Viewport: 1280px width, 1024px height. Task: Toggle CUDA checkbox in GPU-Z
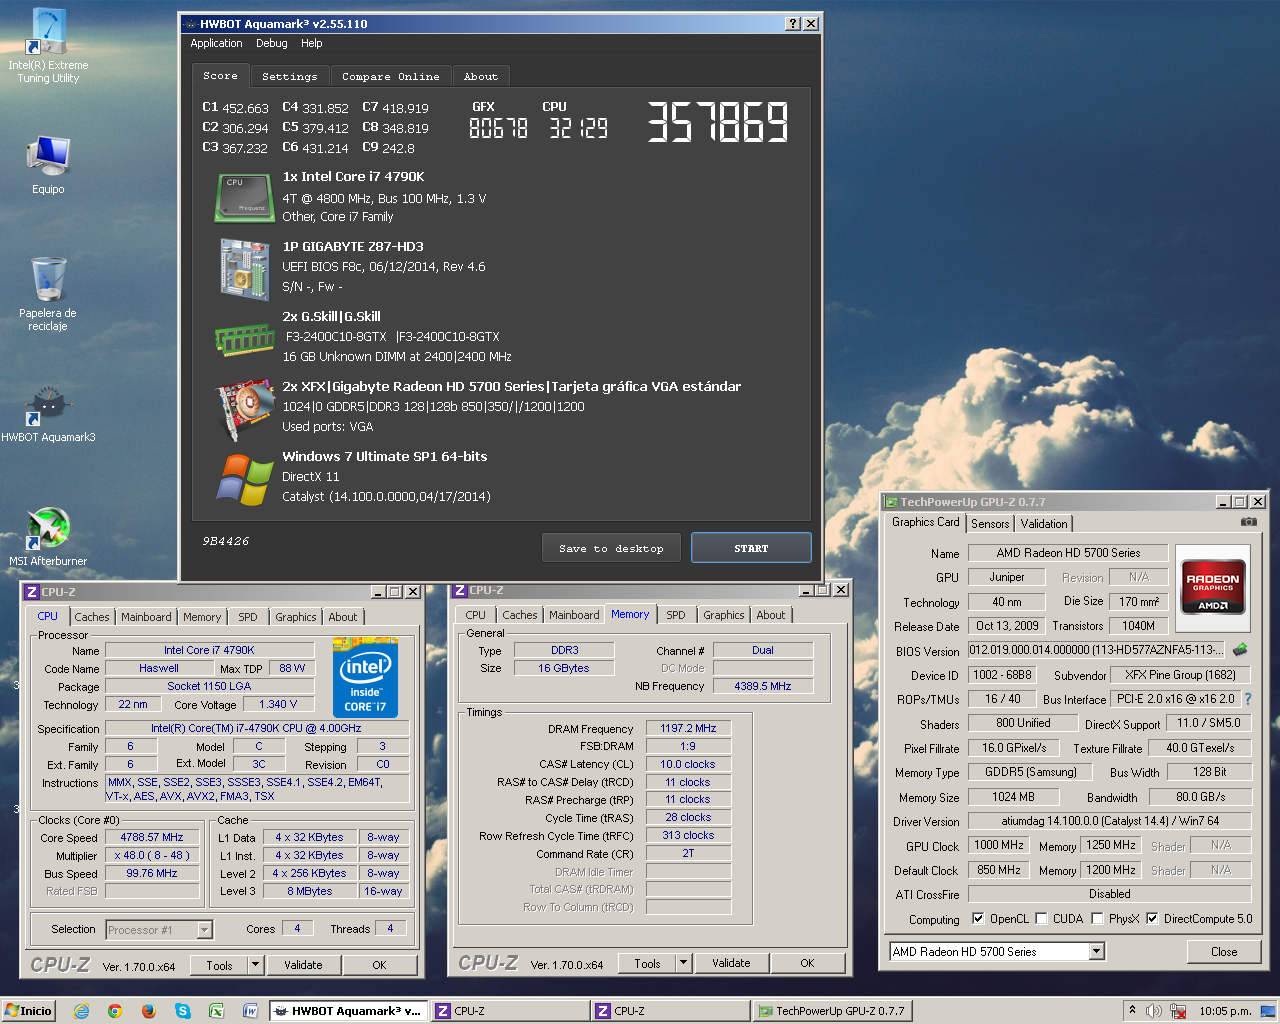(1041, 918)
